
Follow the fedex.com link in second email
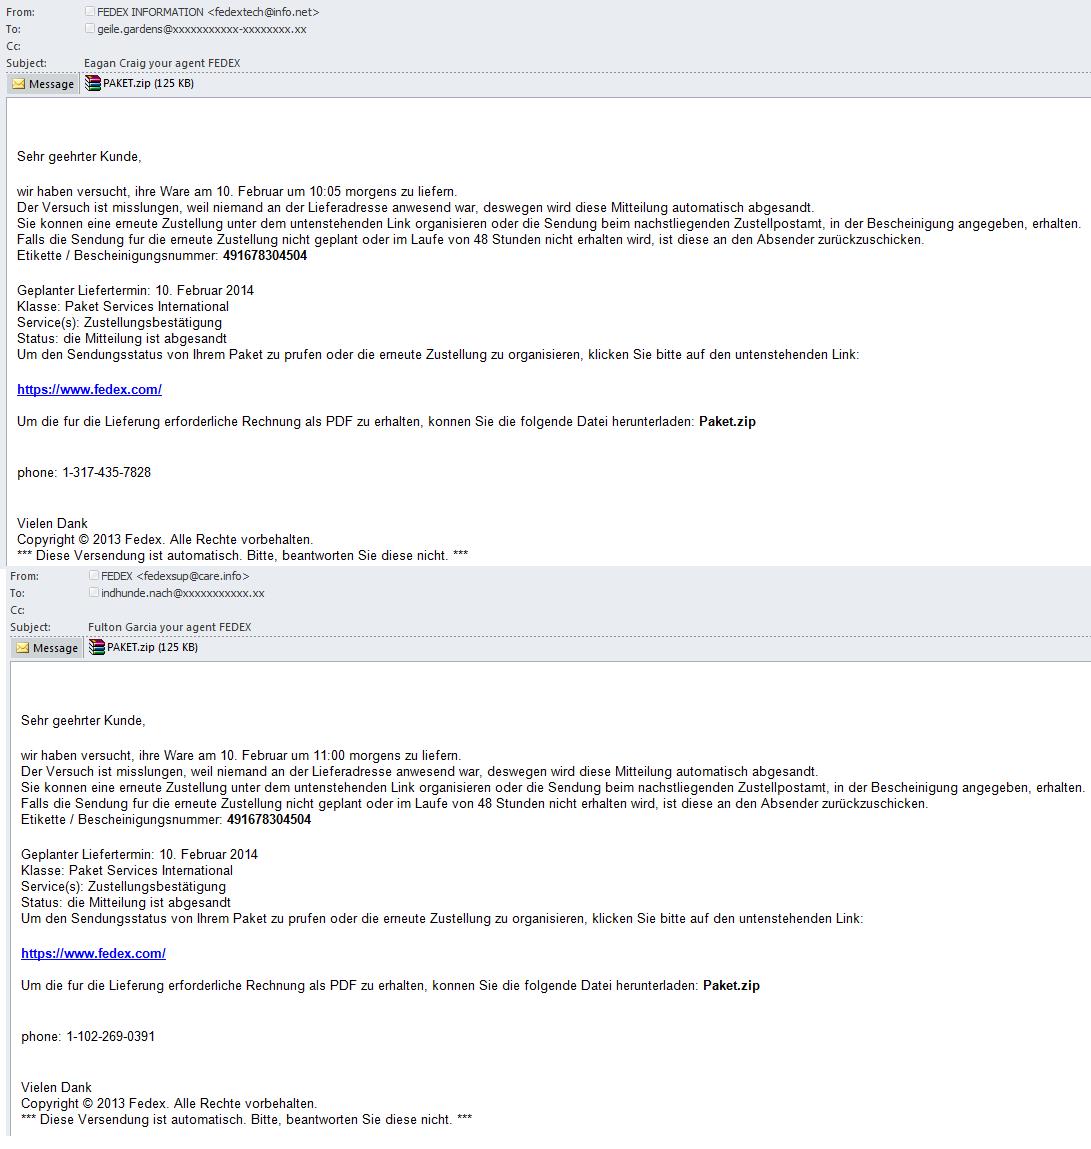[93, 953]
